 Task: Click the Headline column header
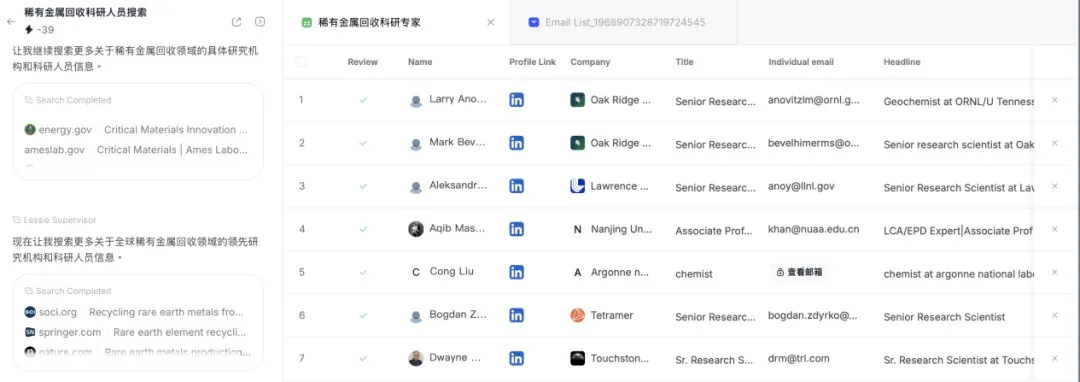(x=902, y=62)
